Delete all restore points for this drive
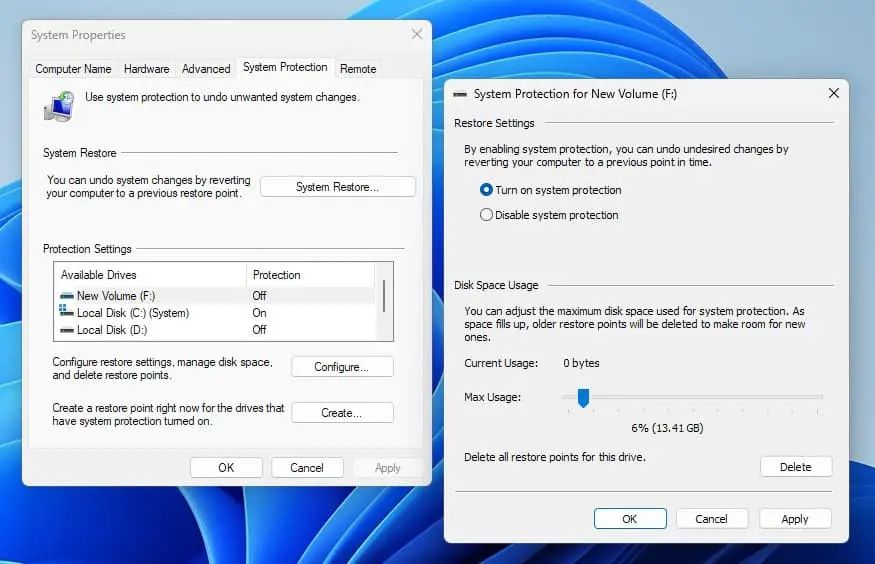This screenshot has height=564, width=875. (x=796, y=467)
